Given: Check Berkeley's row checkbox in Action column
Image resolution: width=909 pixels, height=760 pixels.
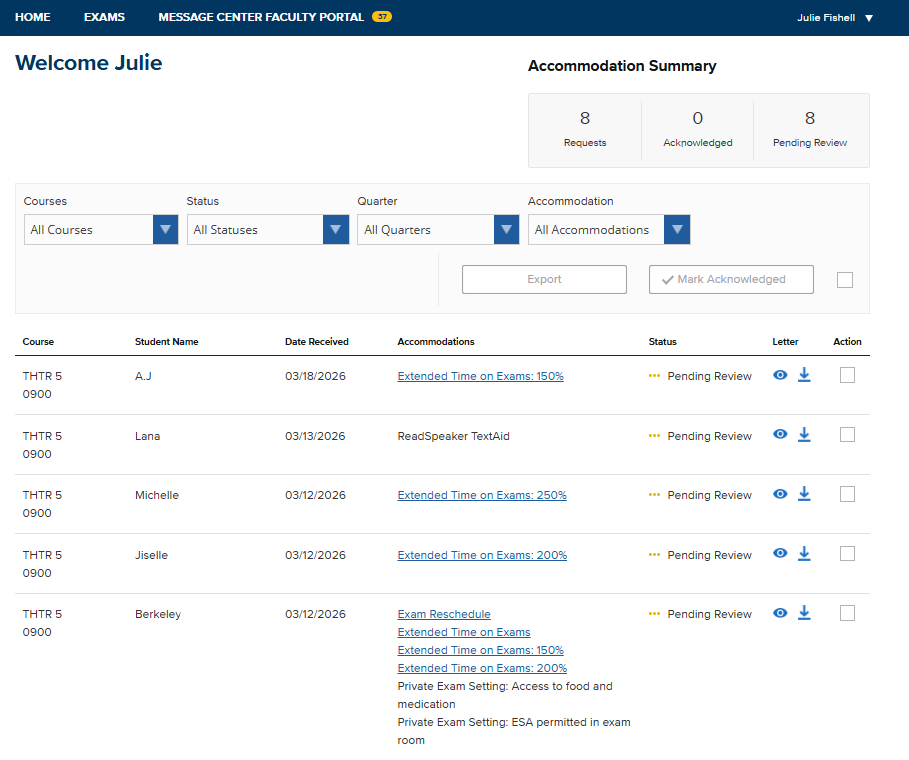Looking at the screenshot, I should point(847,612).
